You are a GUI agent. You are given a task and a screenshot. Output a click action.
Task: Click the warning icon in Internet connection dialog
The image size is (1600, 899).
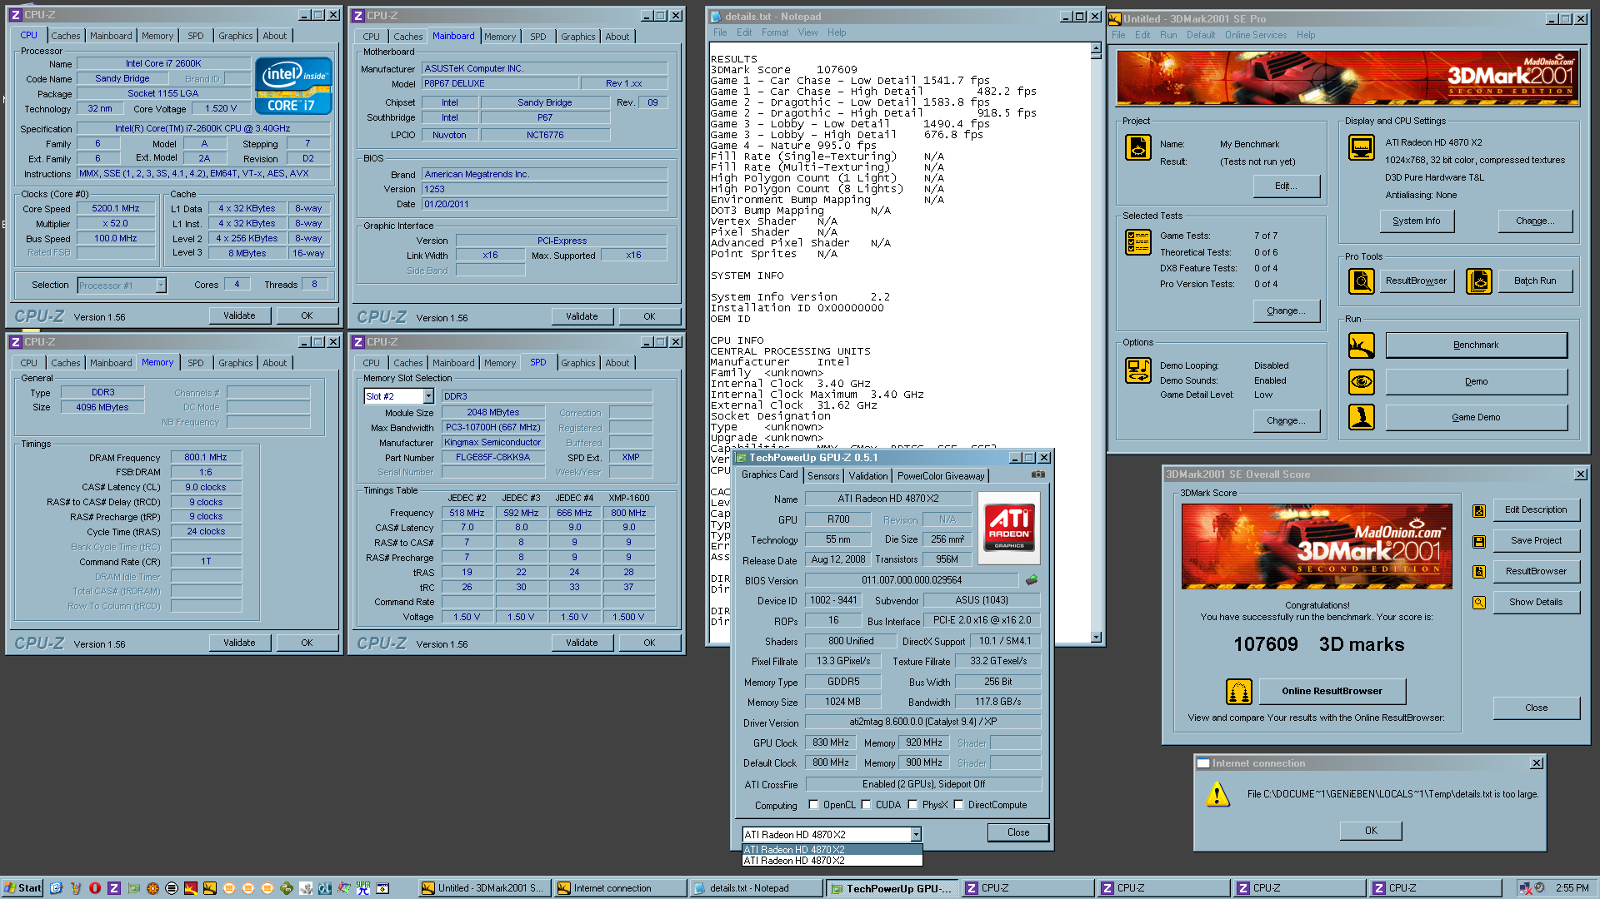[1217, 795]
